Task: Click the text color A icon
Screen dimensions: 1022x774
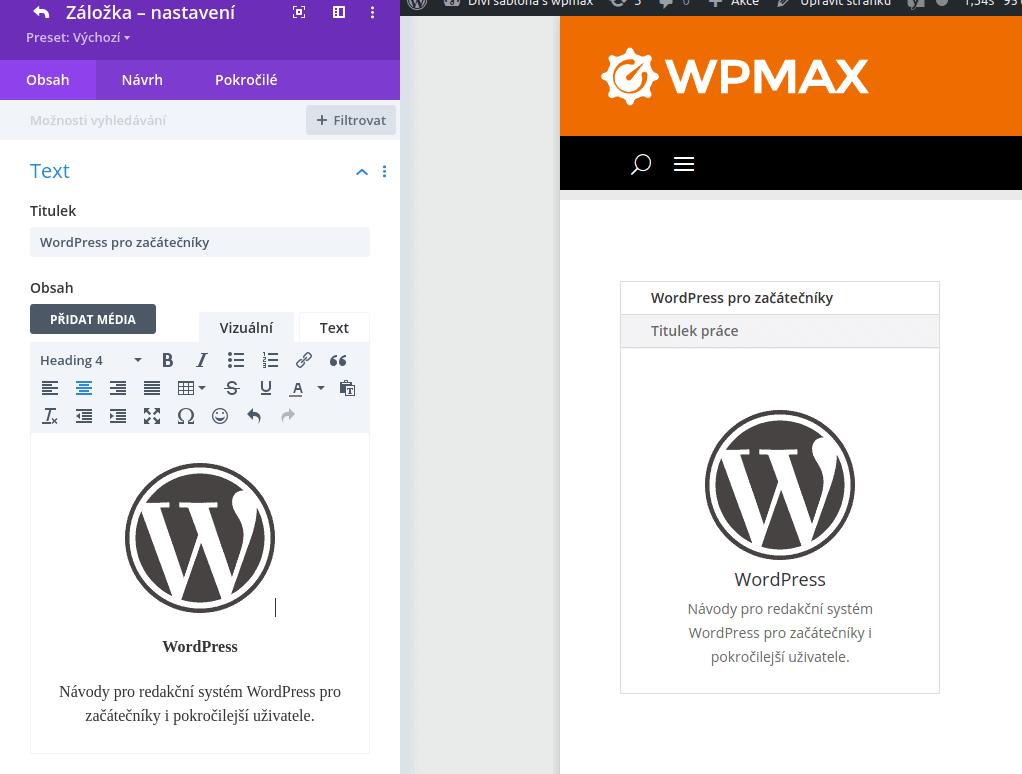Action: click(297, 388)
